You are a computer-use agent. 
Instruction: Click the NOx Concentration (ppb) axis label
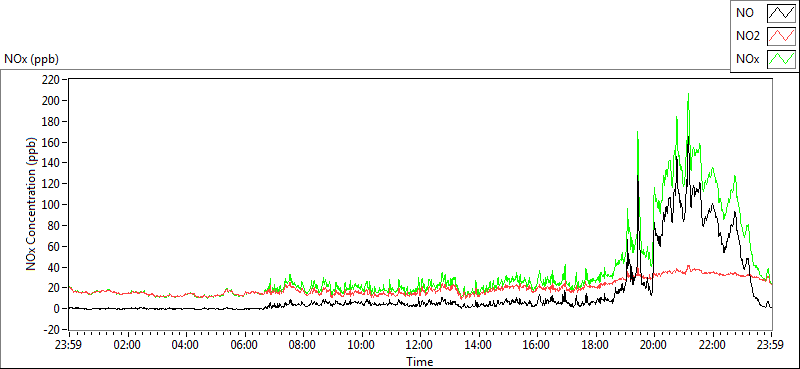[32, 203]
